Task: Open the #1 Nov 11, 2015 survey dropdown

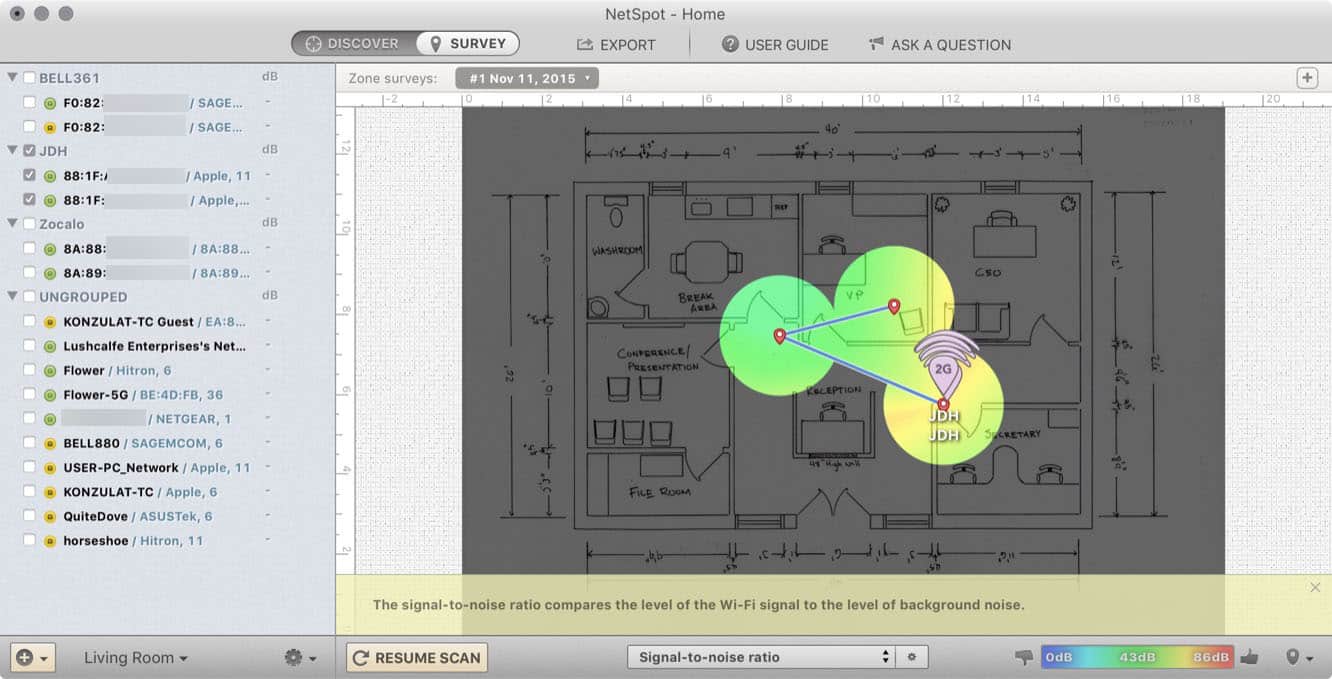Action: pos(526,78)
